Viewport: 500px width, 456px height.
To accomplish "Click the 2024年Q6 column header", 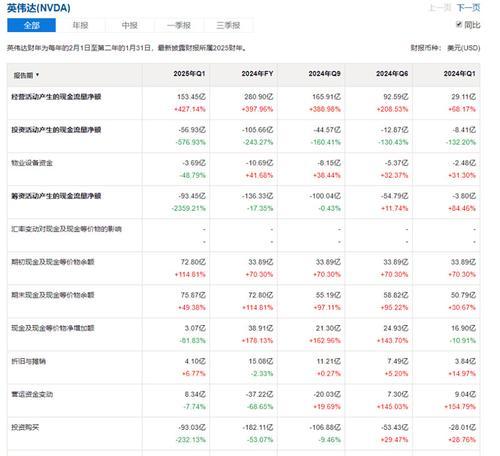I will coord(392,74).
